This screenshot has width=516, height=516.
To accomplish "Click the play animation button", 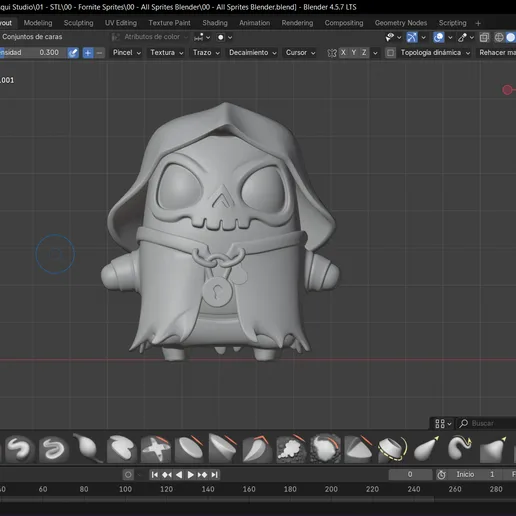I will point(191,474).
